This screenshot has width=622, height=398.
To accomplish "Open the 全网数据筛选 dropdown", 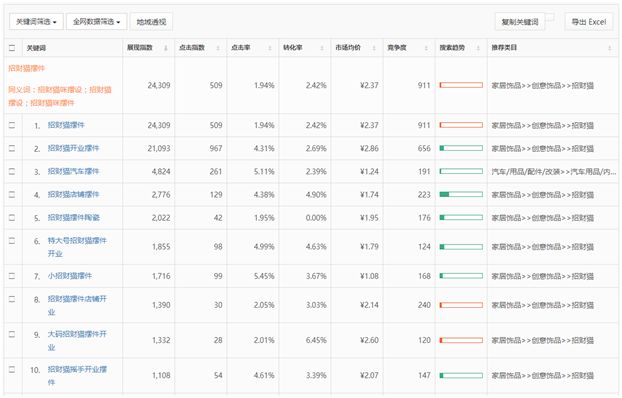I will 96,21.
